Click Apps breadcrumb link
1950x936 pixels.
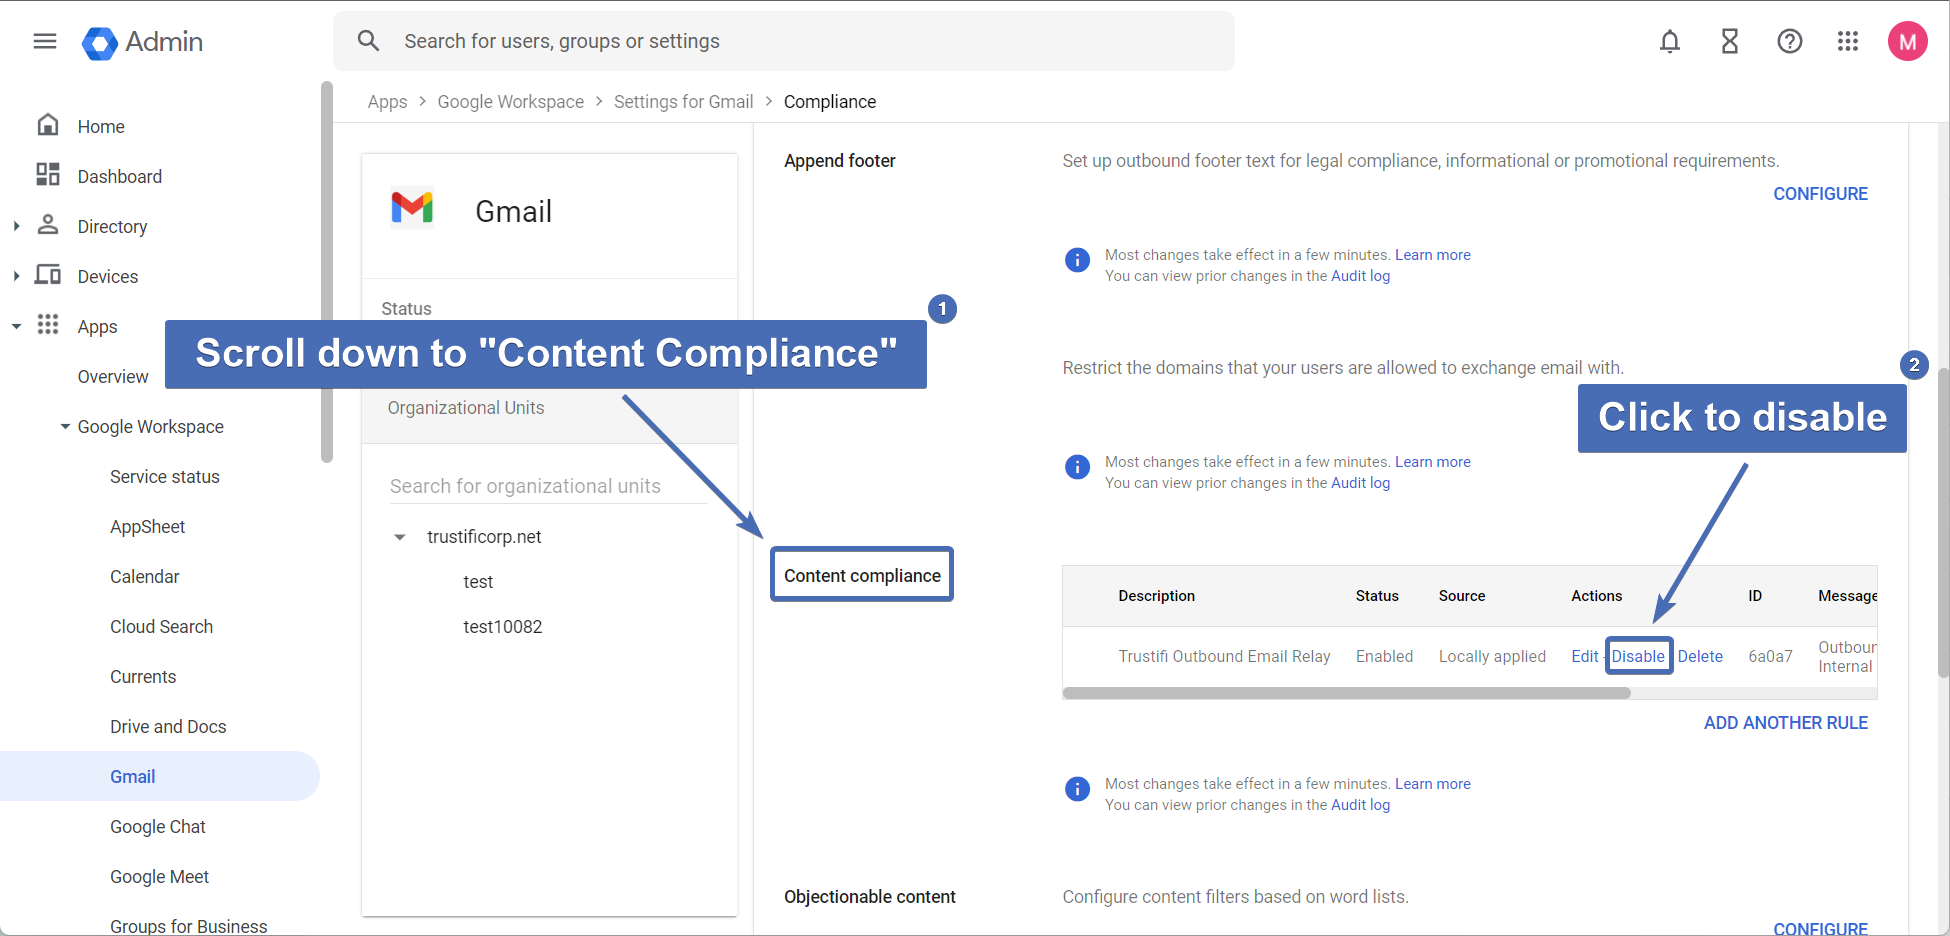click(387, 102)
